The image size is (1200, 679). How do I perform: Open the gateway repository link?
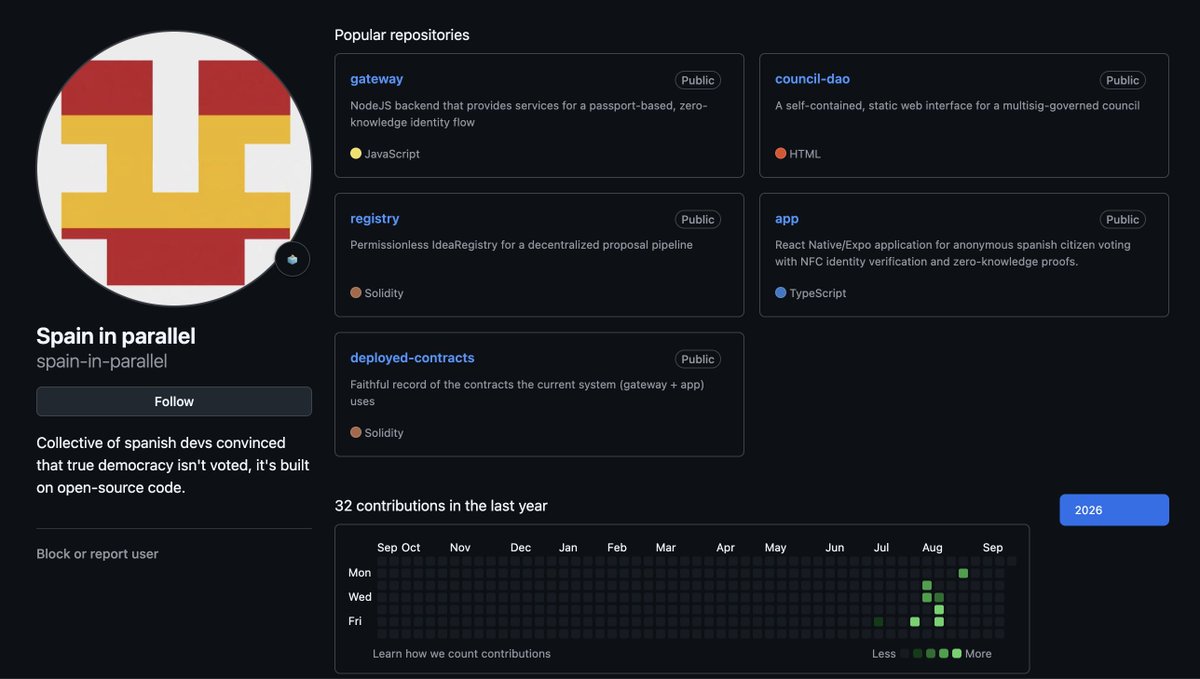pyautogui.click(x=376, y=79)
